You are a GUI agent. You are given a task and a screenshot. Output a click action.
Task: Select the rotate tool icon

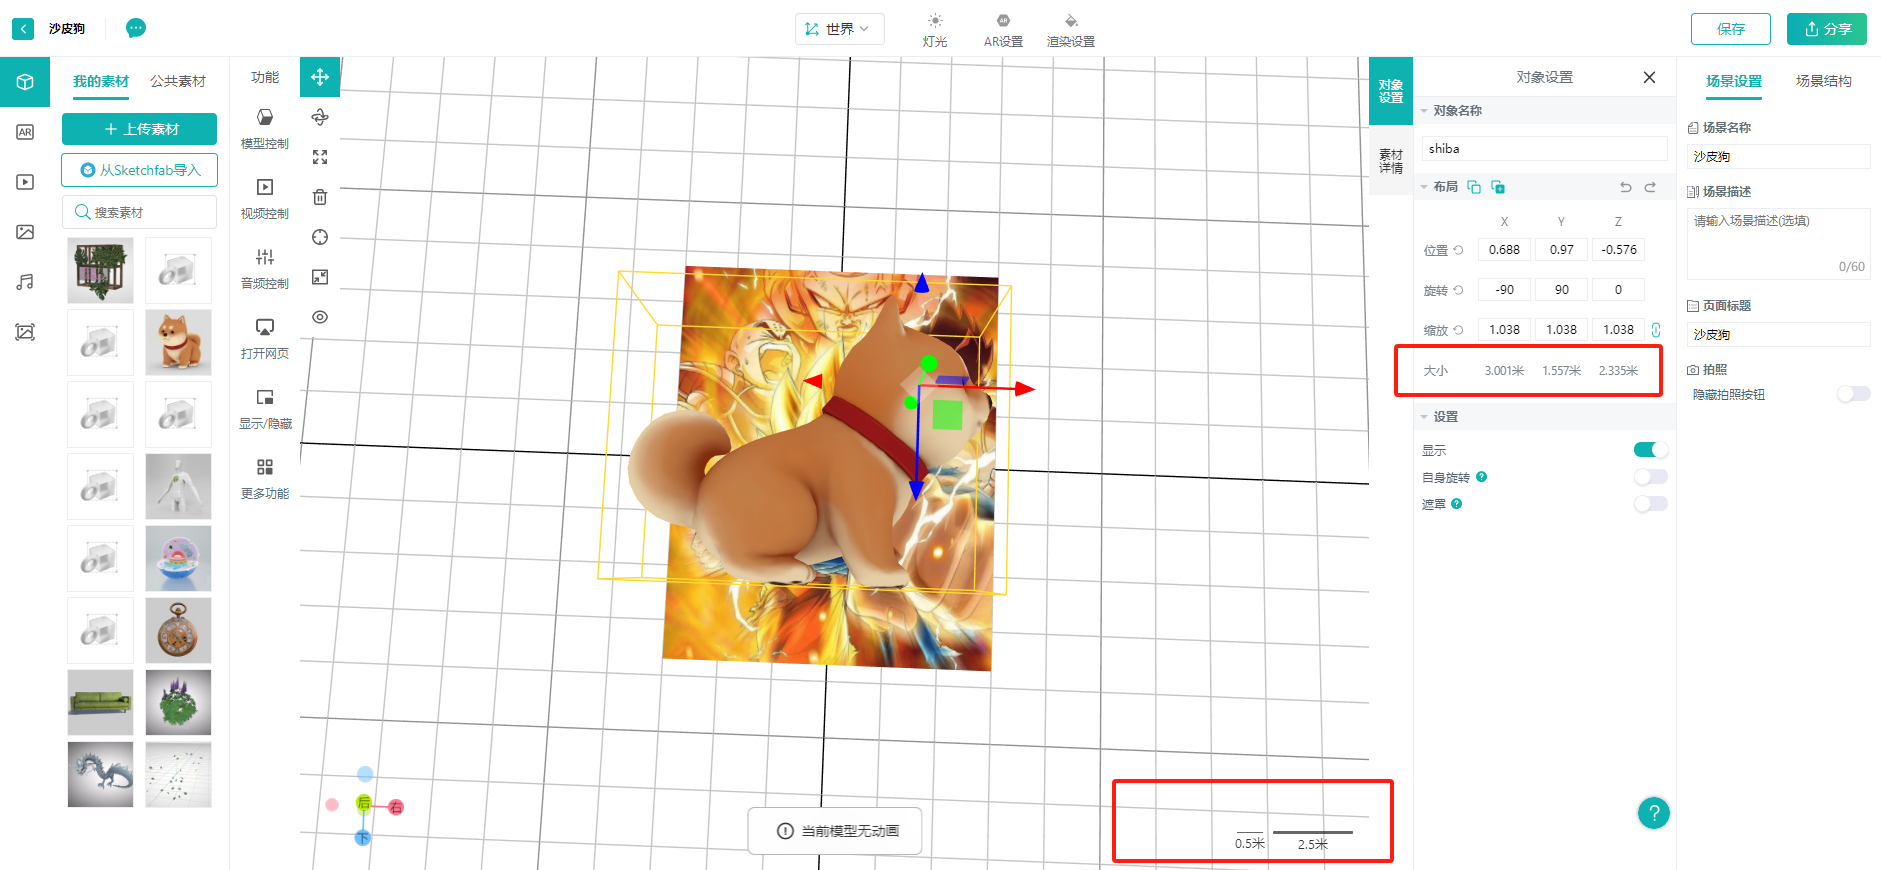(x=320, y=117)
